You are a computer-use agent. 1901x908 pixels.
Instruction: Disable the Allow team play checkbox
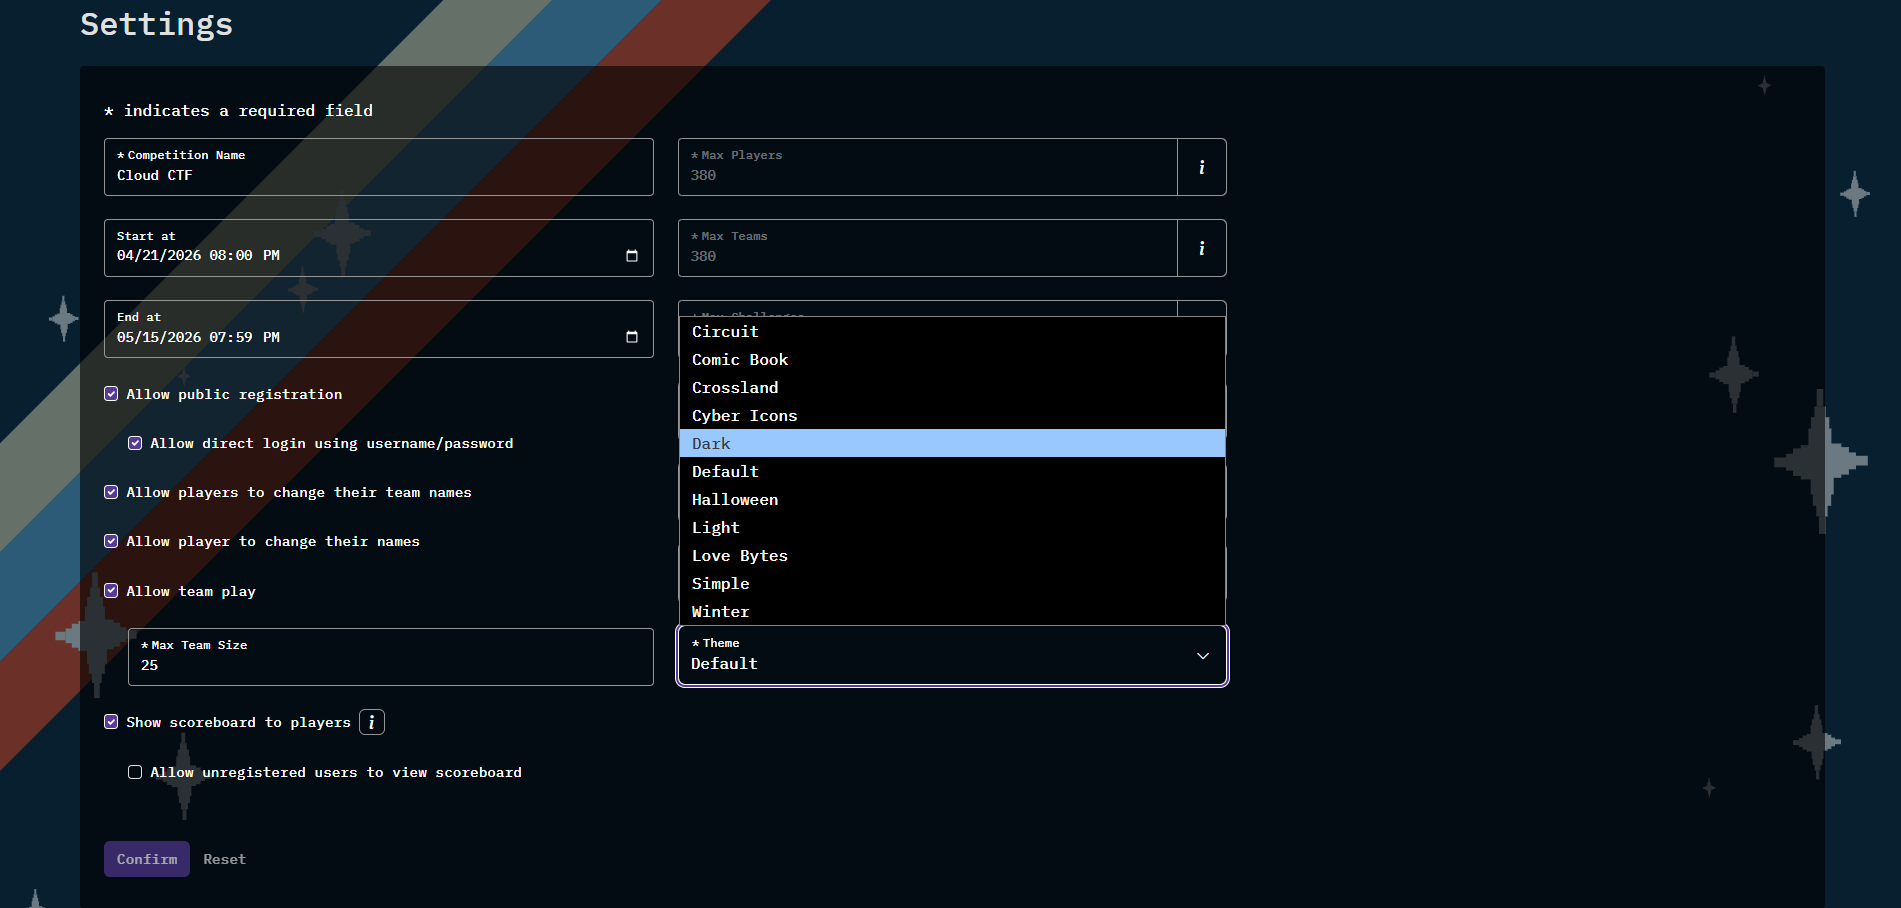click(x=111, y=591)
